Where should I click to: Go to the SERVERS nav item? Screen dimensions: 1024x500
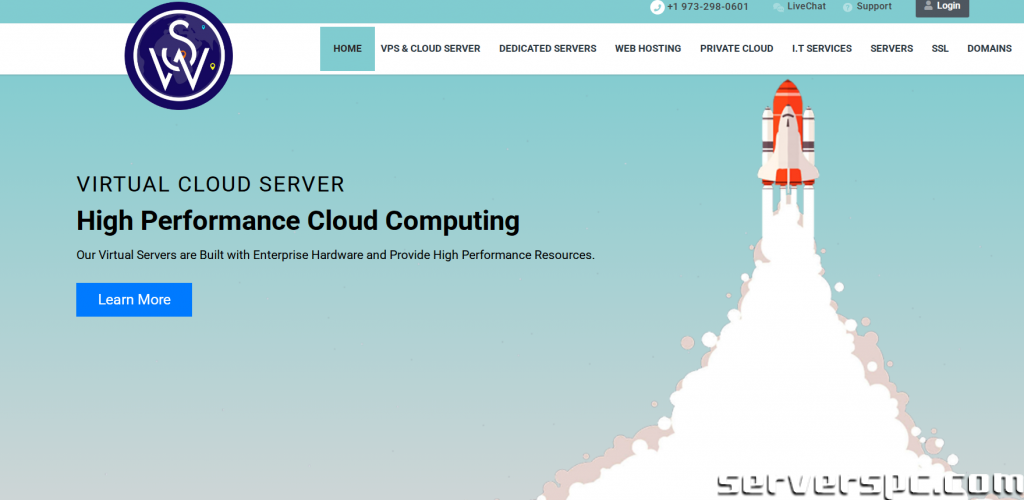click(x=891, y=48)
